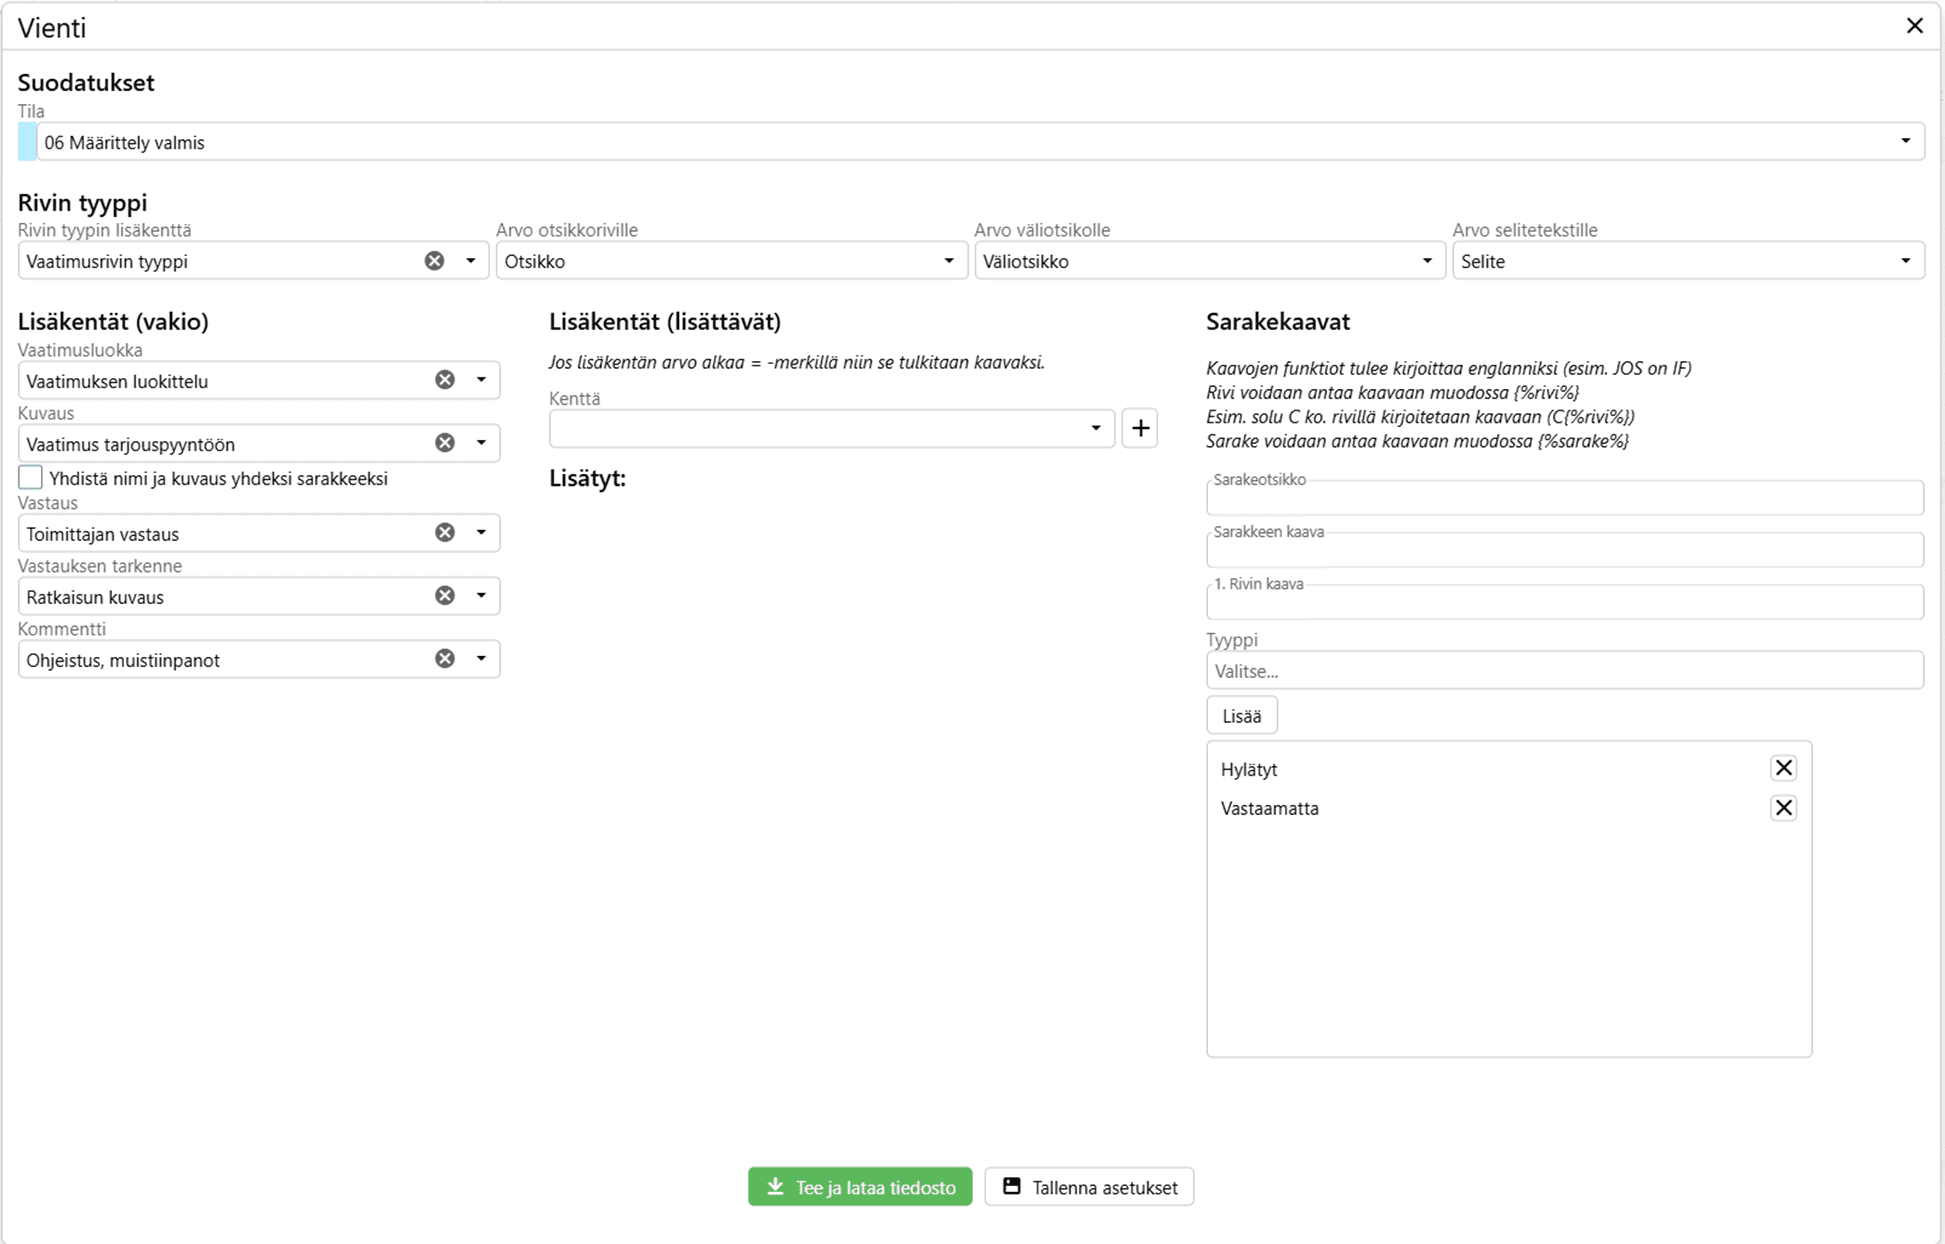Click the plus icon to add Kenttä
The height and width of the screenshot is (1244, 1945).
(x=1140, y=428)
